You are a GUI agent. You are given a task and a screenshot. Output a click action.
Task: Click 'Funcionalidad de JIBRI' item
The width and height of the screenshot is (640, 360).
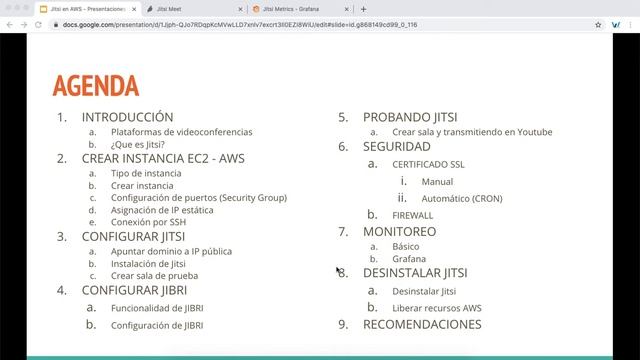point(157,308)
